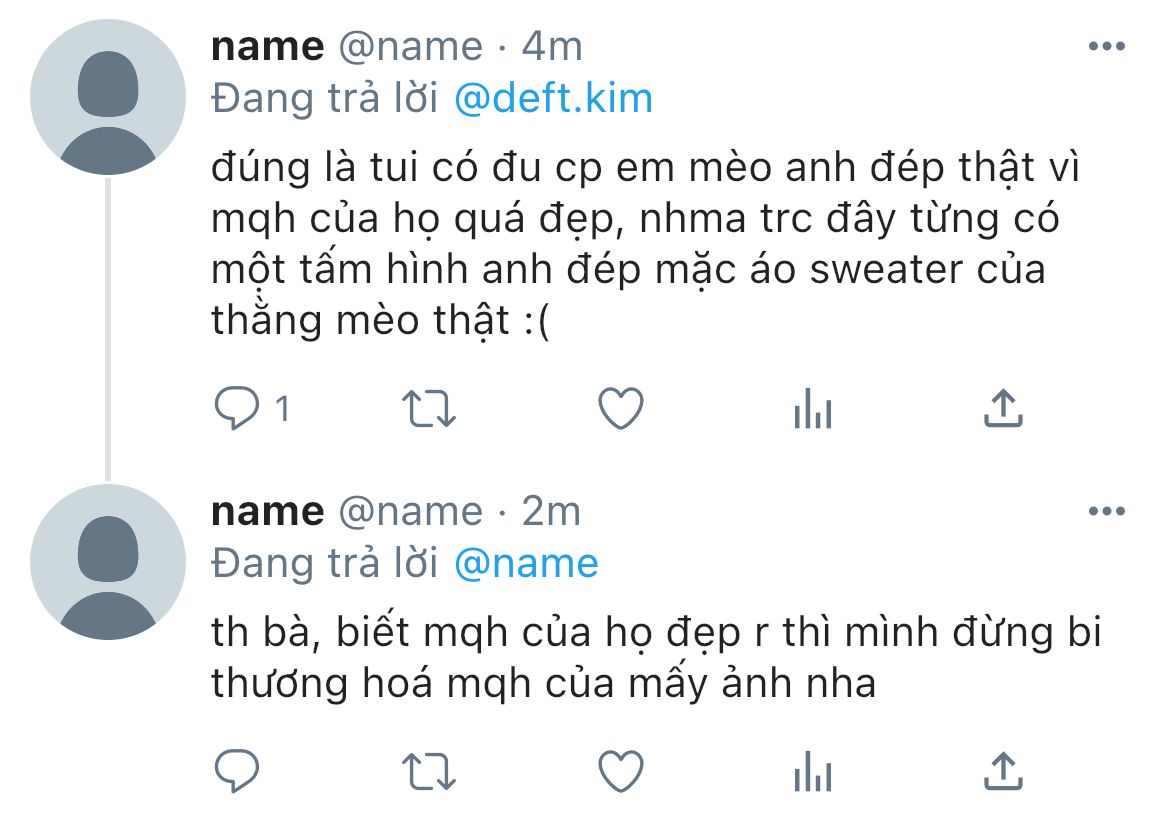Share the first tweet via upload icon
The height and width of the screenshot is (817, 1170).
(1004, 408)
